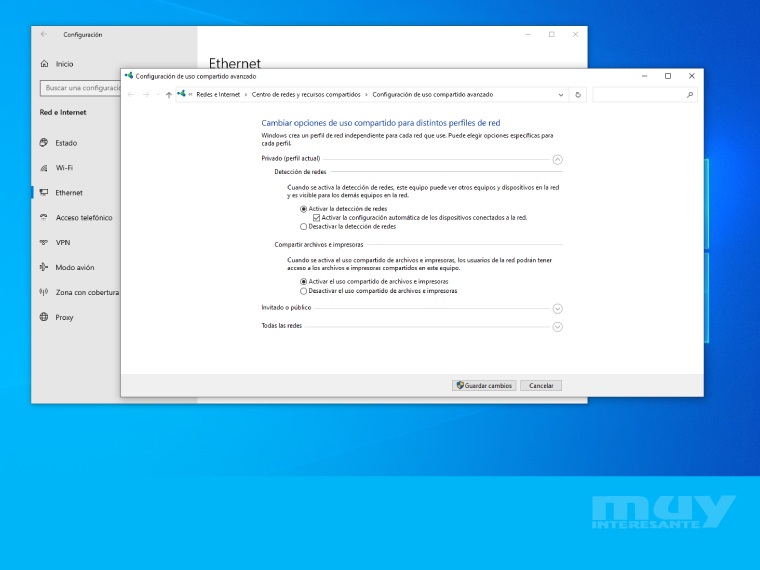Toggle automatic configuration of connected devices checkbox
760x570 pixels.
[x=317, y=218]
